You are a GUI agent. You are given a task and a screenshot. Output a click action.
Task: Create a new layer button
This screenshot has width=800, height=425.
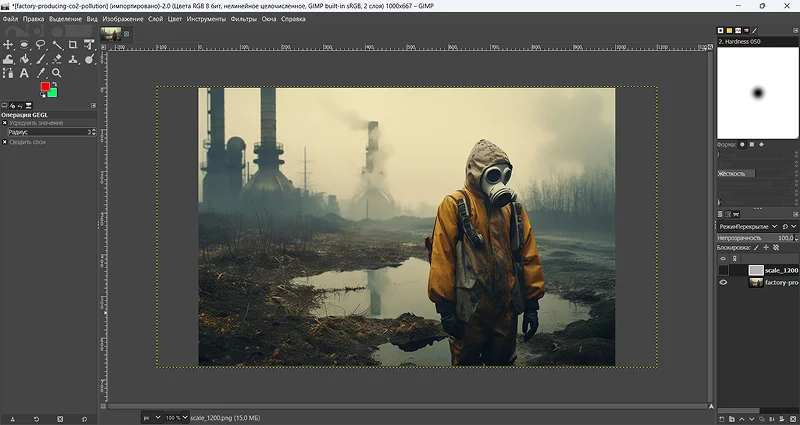tap(721, 419)
